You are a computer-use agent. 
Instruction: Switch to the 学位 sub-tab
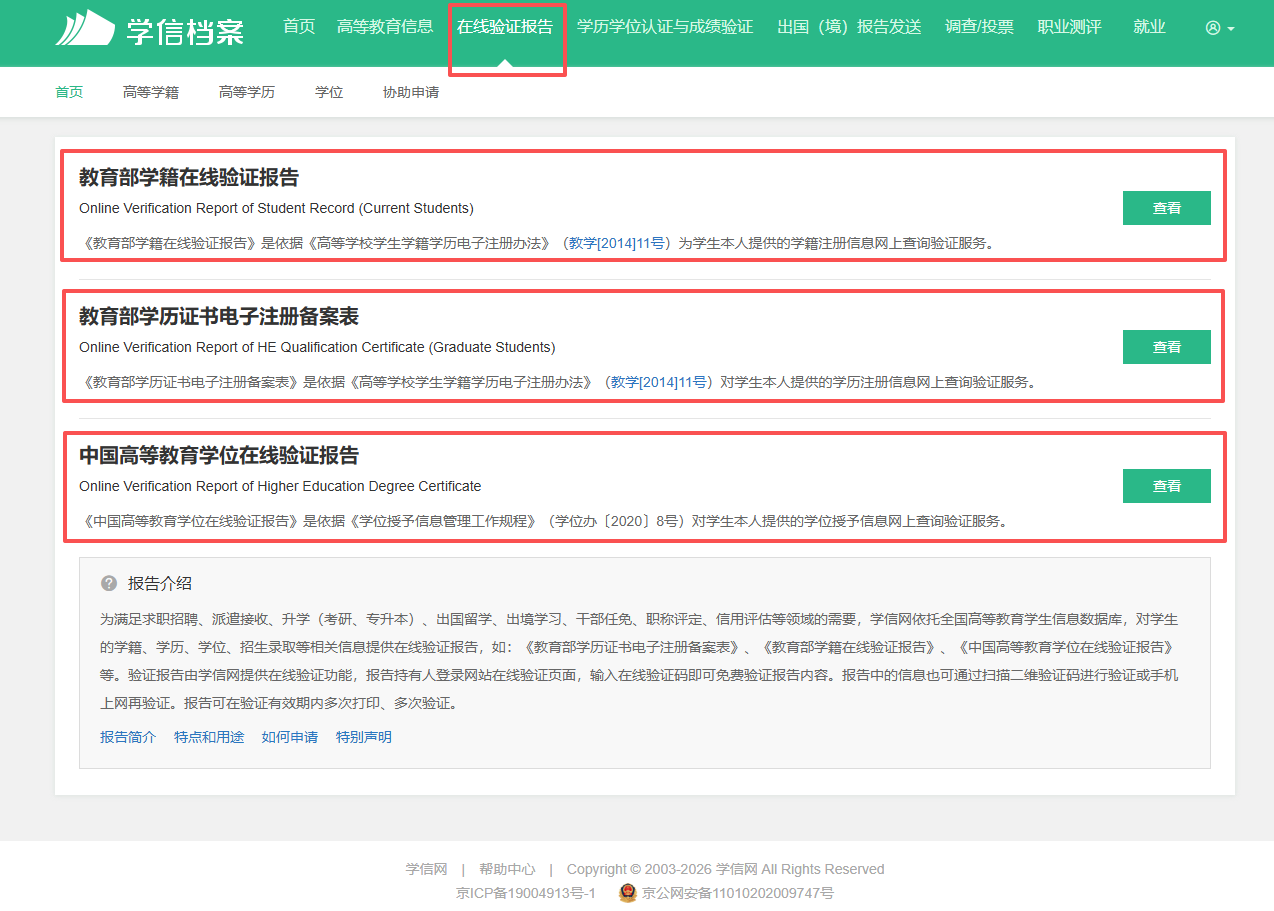pyautogui.click(x=329, y=92)
